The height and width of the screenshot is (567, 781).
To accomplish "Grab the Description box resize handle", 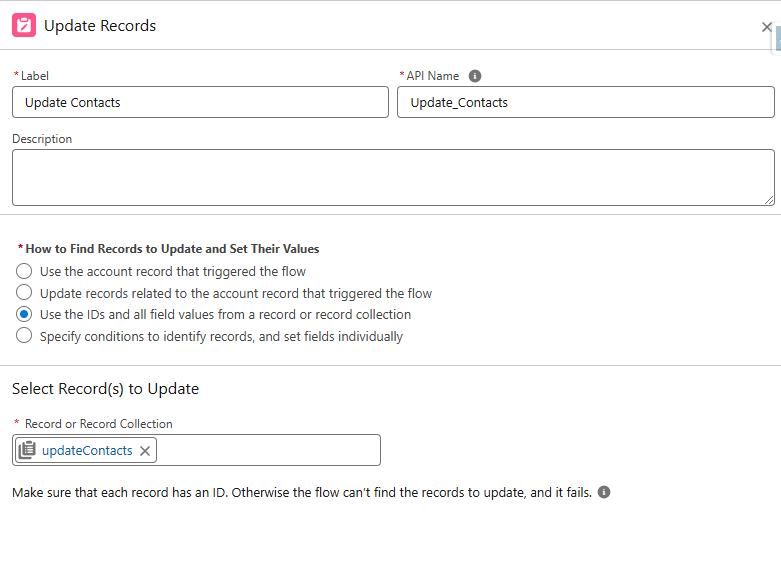I will click(769, 200).
